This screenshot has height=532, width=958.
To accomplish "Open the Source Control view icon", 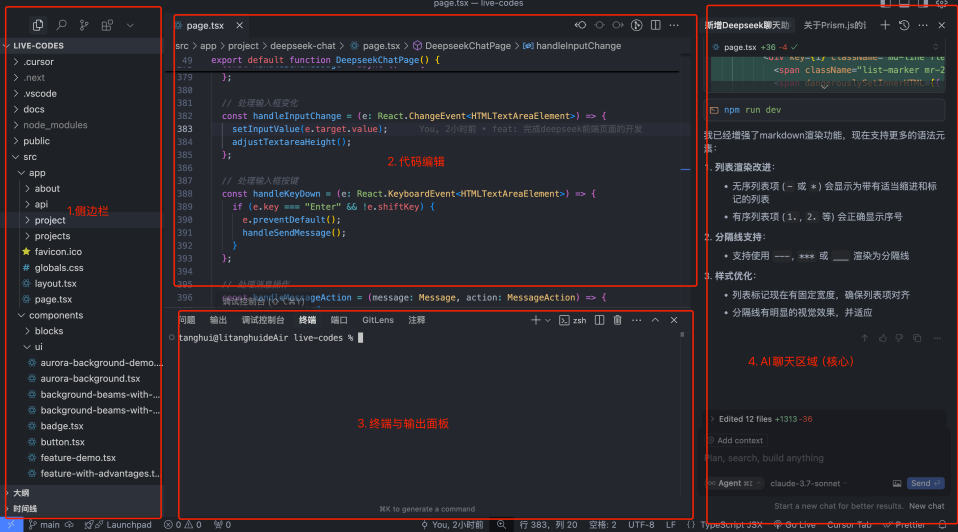I will 84,25.
